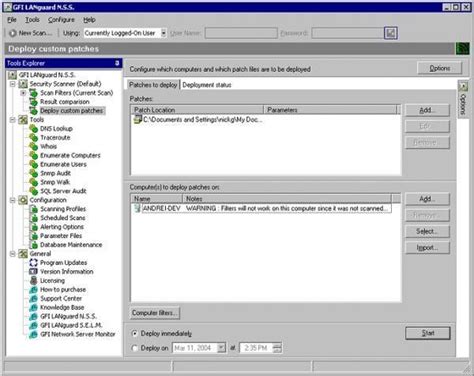
Task: Select the Deploy immediately radio button
Action: [x=135, y=333]
